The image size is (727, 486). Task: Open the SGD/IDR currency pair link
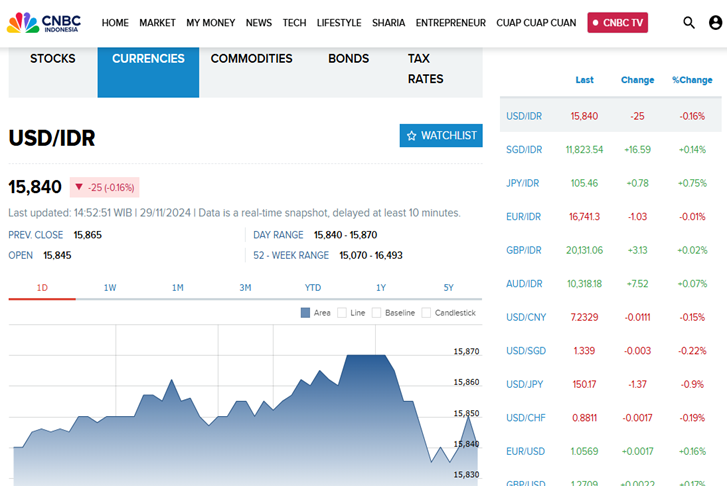(x=524, y=150)
